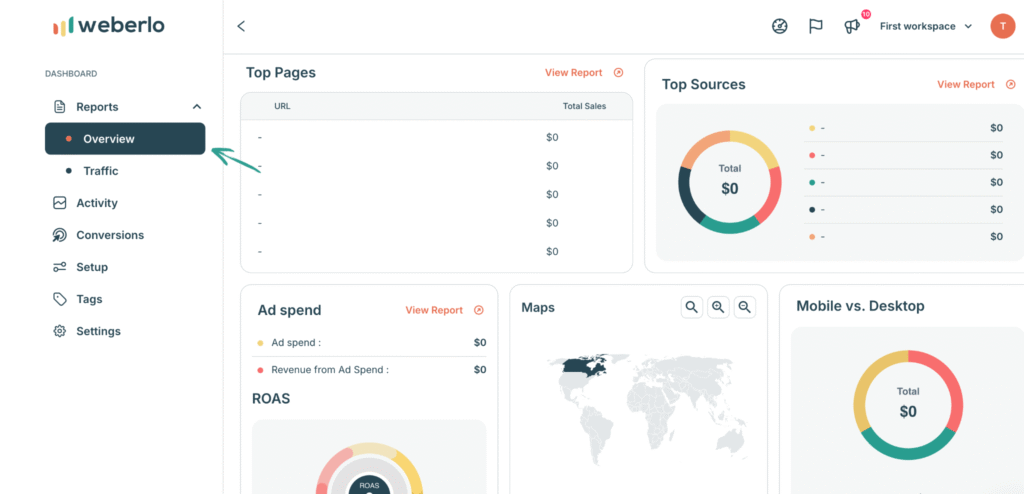
Task: Click the green legend dot in Top Sources
Action: pos(812,182)
